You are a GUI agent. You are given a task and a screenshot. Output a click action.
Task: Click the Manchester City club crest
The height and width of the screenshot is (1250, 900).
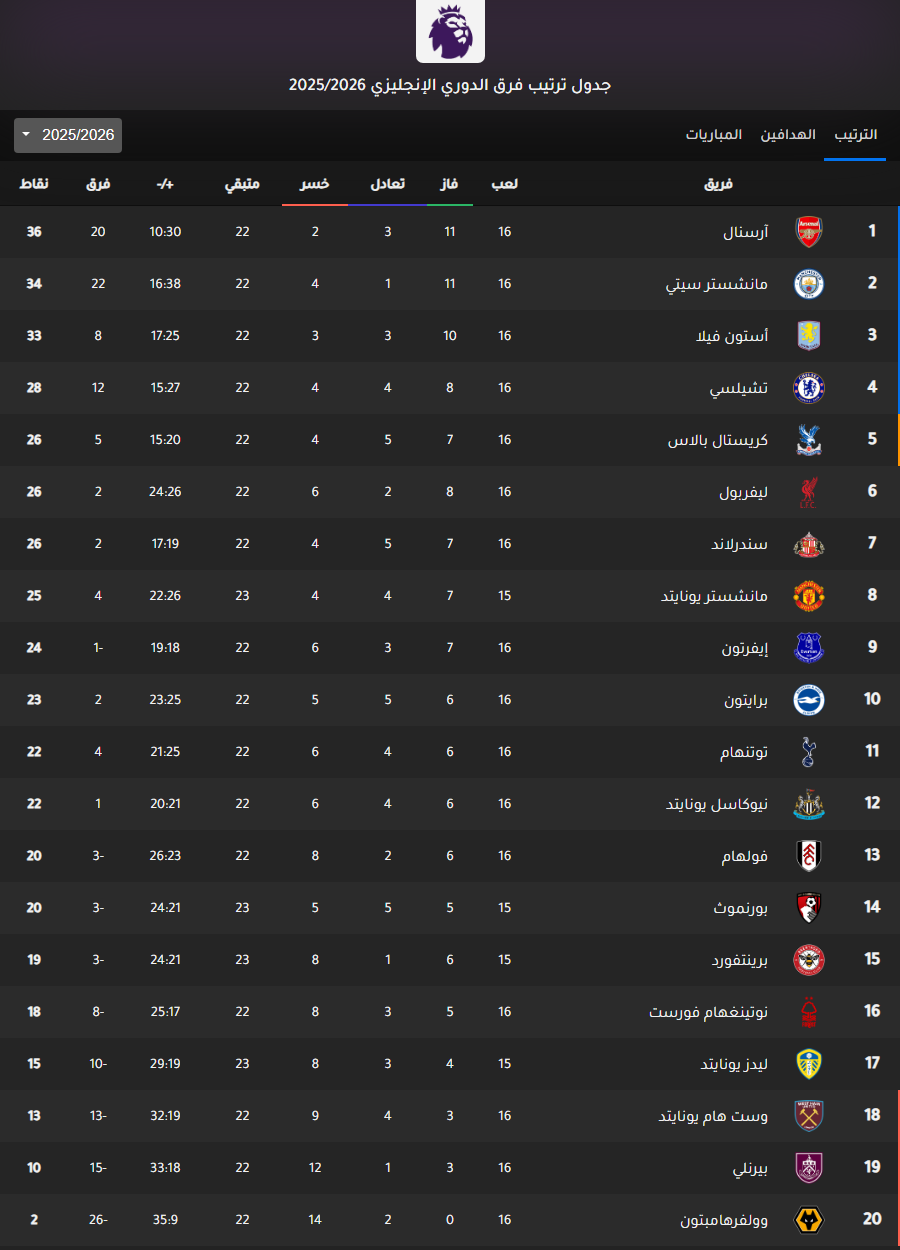tap(808, 284)
